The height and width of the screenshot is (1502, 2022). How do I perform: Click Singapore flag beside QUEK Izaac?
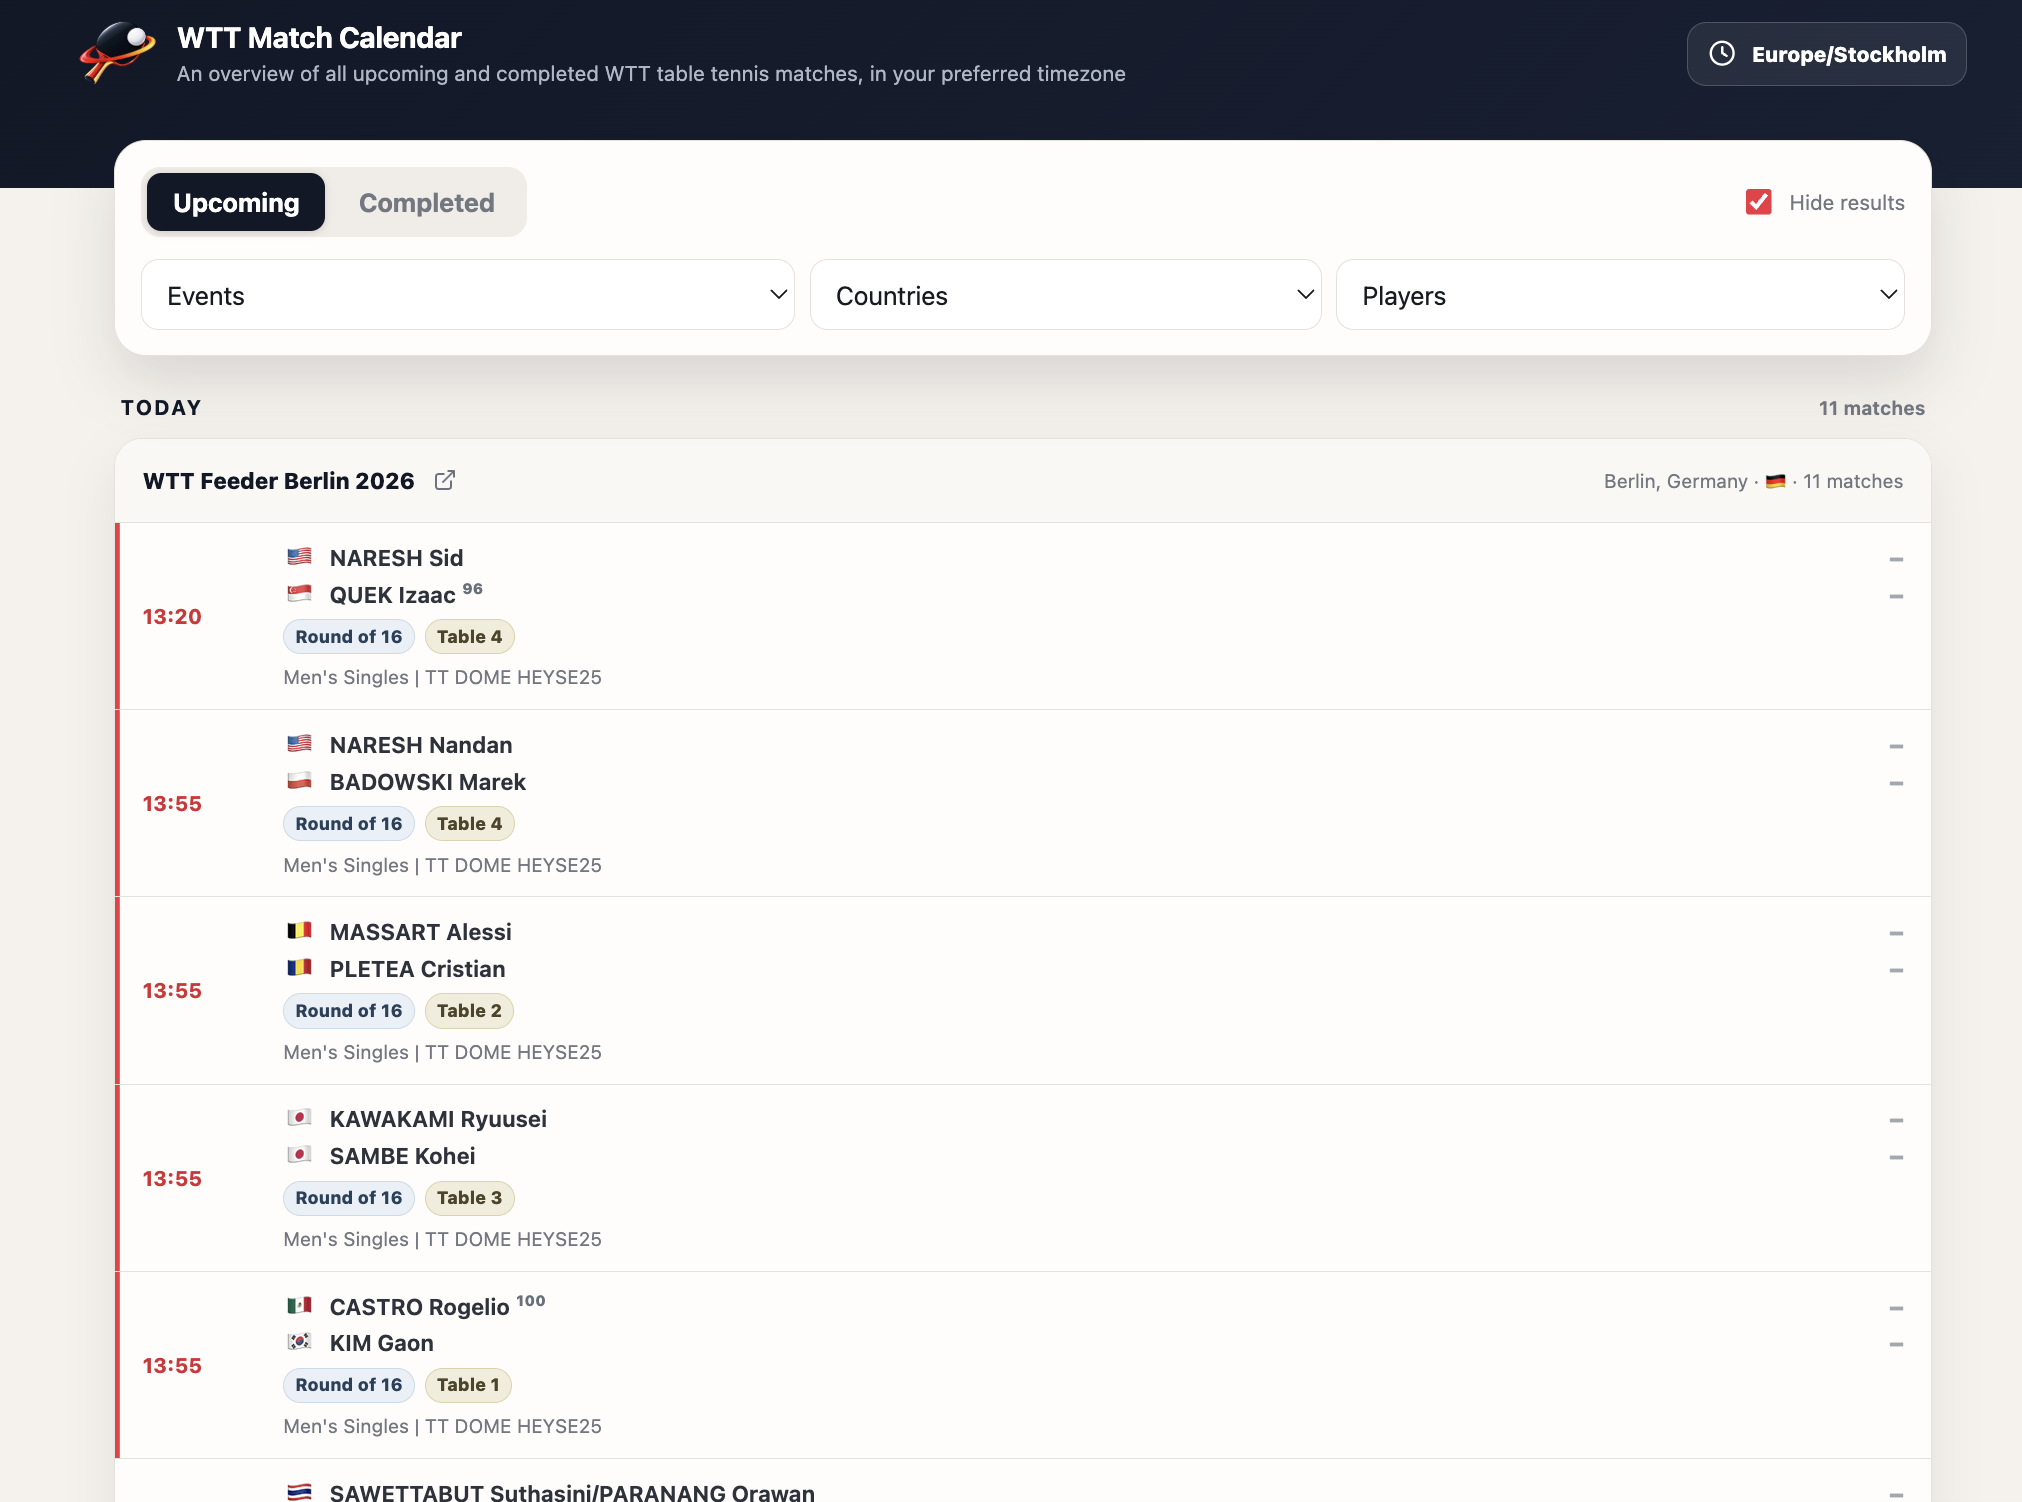[x=299, y=594]
